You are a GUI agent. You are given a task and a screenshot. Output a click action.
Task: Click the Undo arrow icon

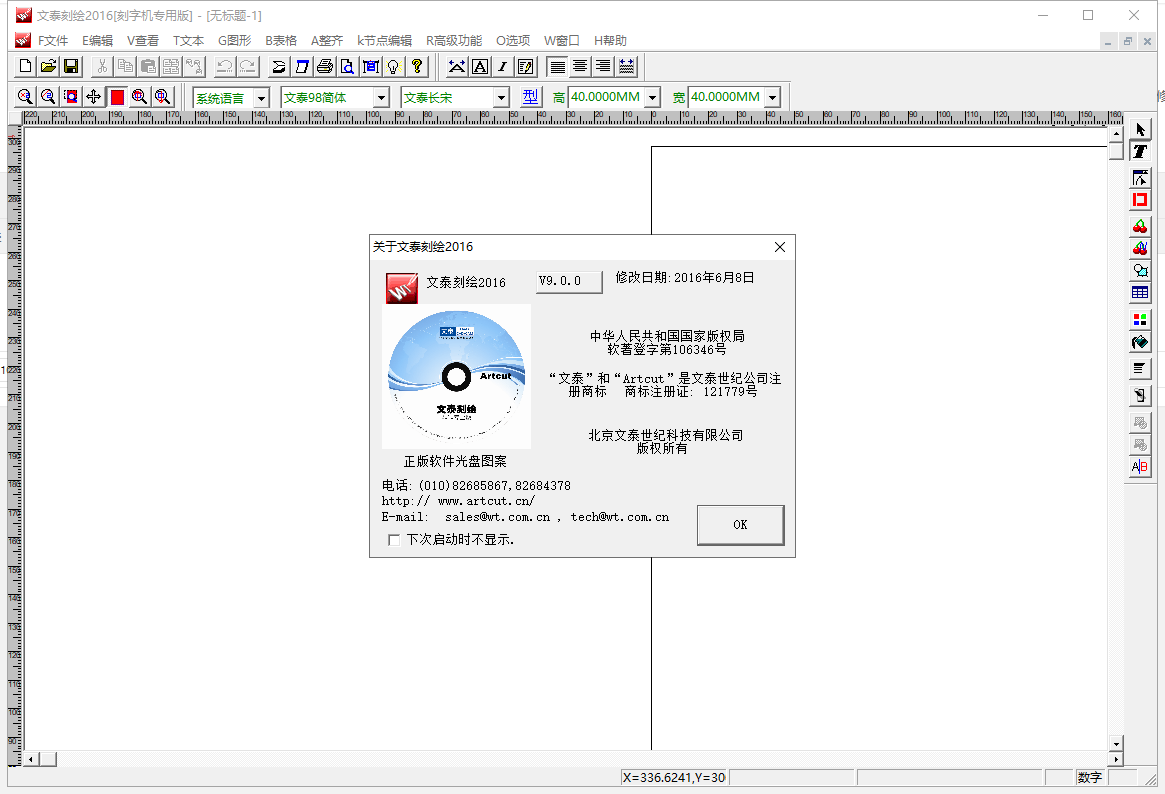(x=224, y=66)
